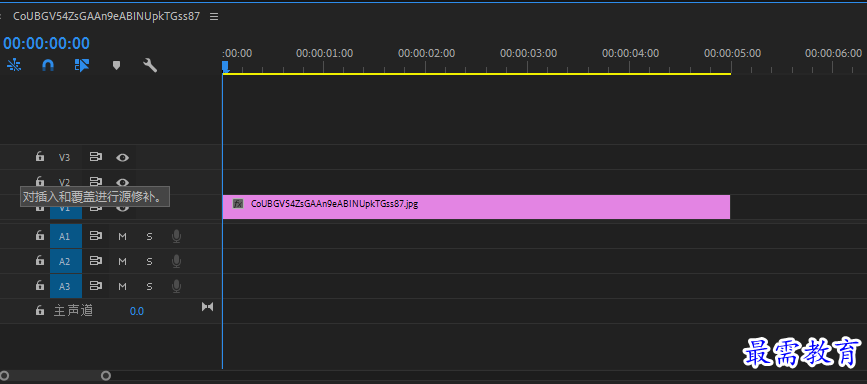Click the right zoom scrollbar handle
This screenshot has height=384, width=867.
tap(106, 376)
